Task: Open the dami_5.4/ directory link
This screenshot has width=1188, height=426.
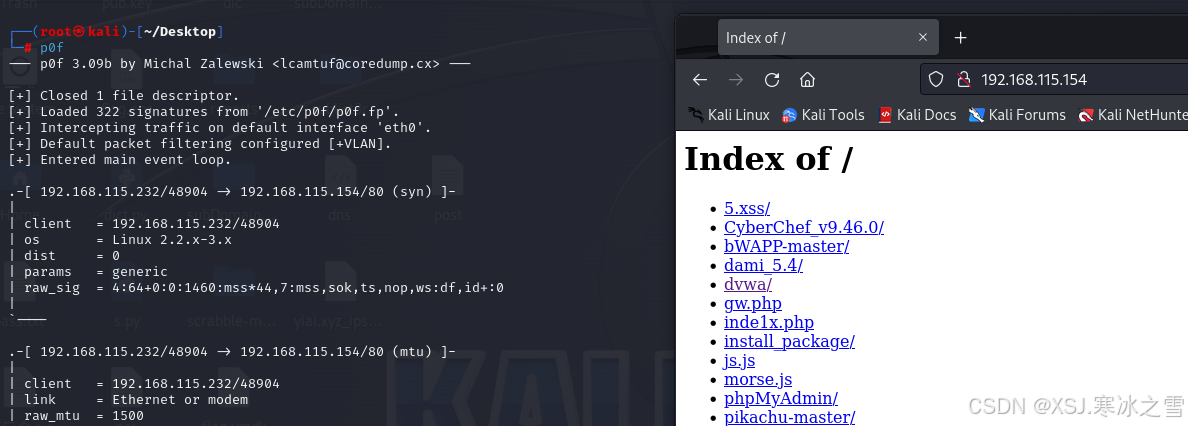Action: click(763, 265)
